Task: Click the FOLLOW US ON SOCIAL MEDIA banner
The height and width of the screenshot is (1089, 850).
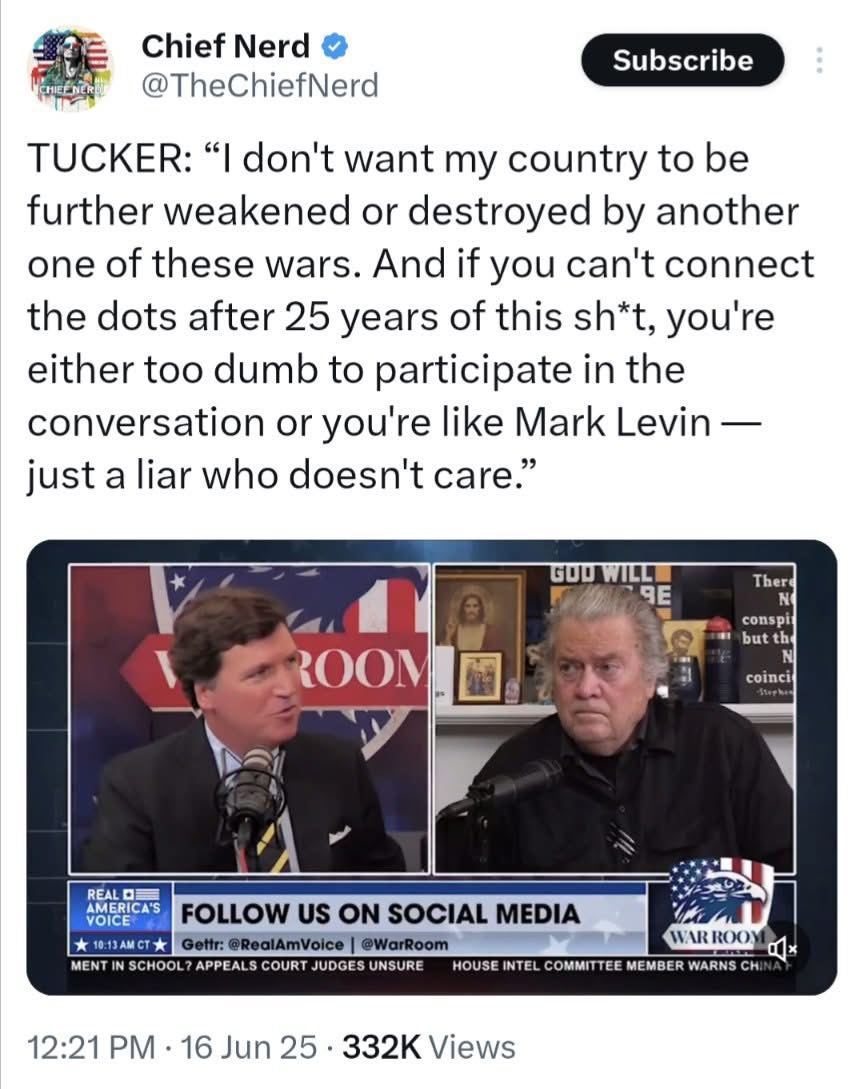Action: 380,913
